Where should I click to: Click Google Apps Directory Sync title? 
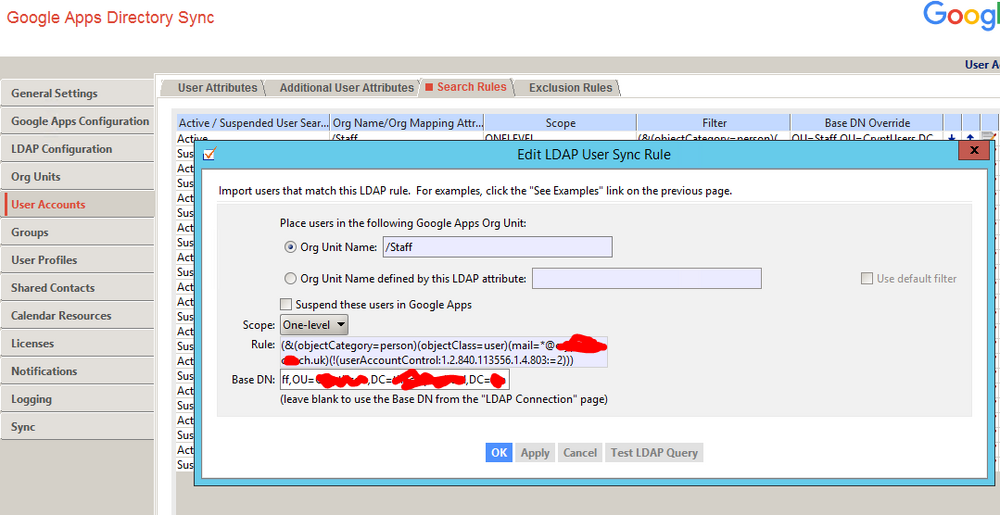pos(110,17)
